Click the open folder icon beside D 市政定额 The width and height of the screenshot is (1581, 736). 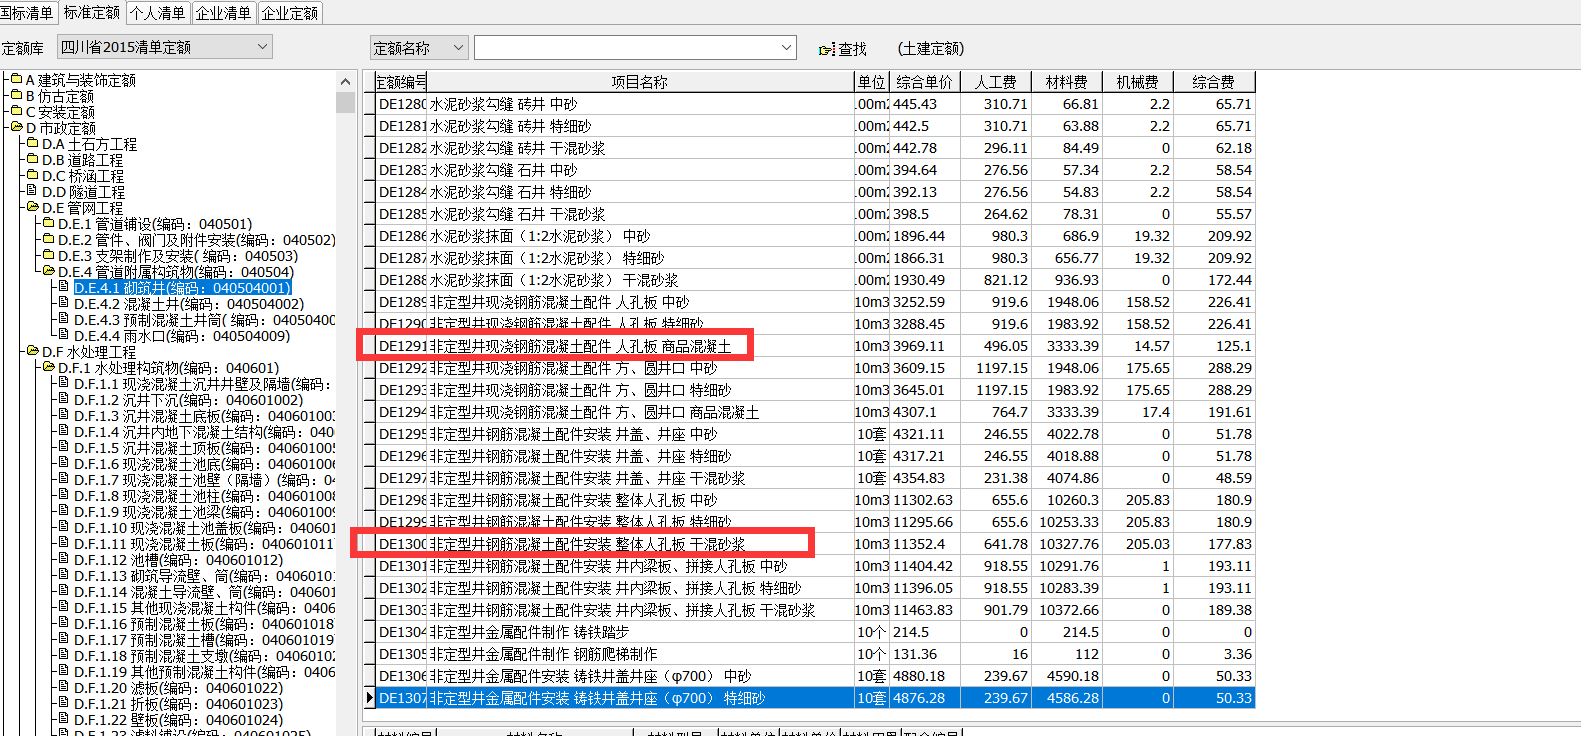point(16,127)
